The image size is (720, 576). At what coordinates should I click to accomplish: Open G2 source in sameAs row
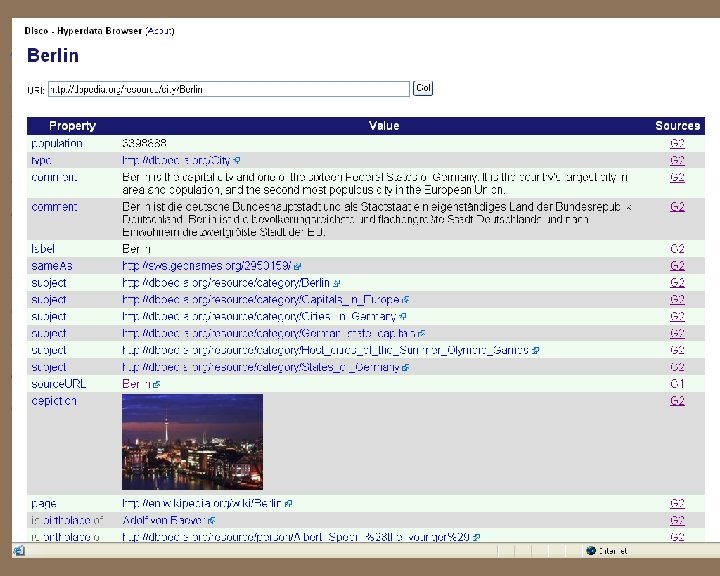[677, 265]
